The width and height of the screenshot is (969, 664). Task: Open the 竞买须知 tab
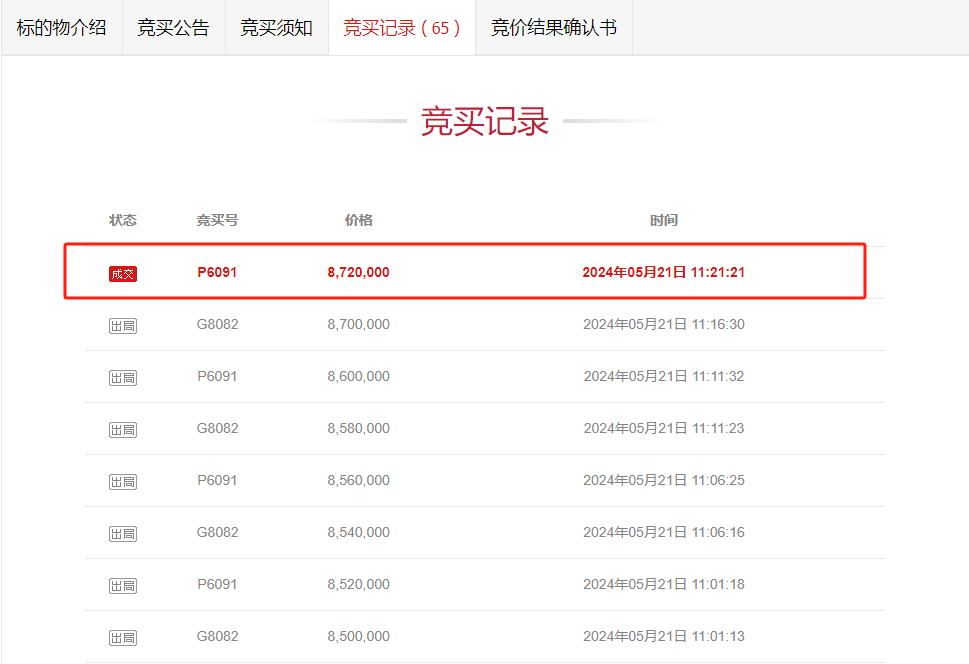click(276, 28)
